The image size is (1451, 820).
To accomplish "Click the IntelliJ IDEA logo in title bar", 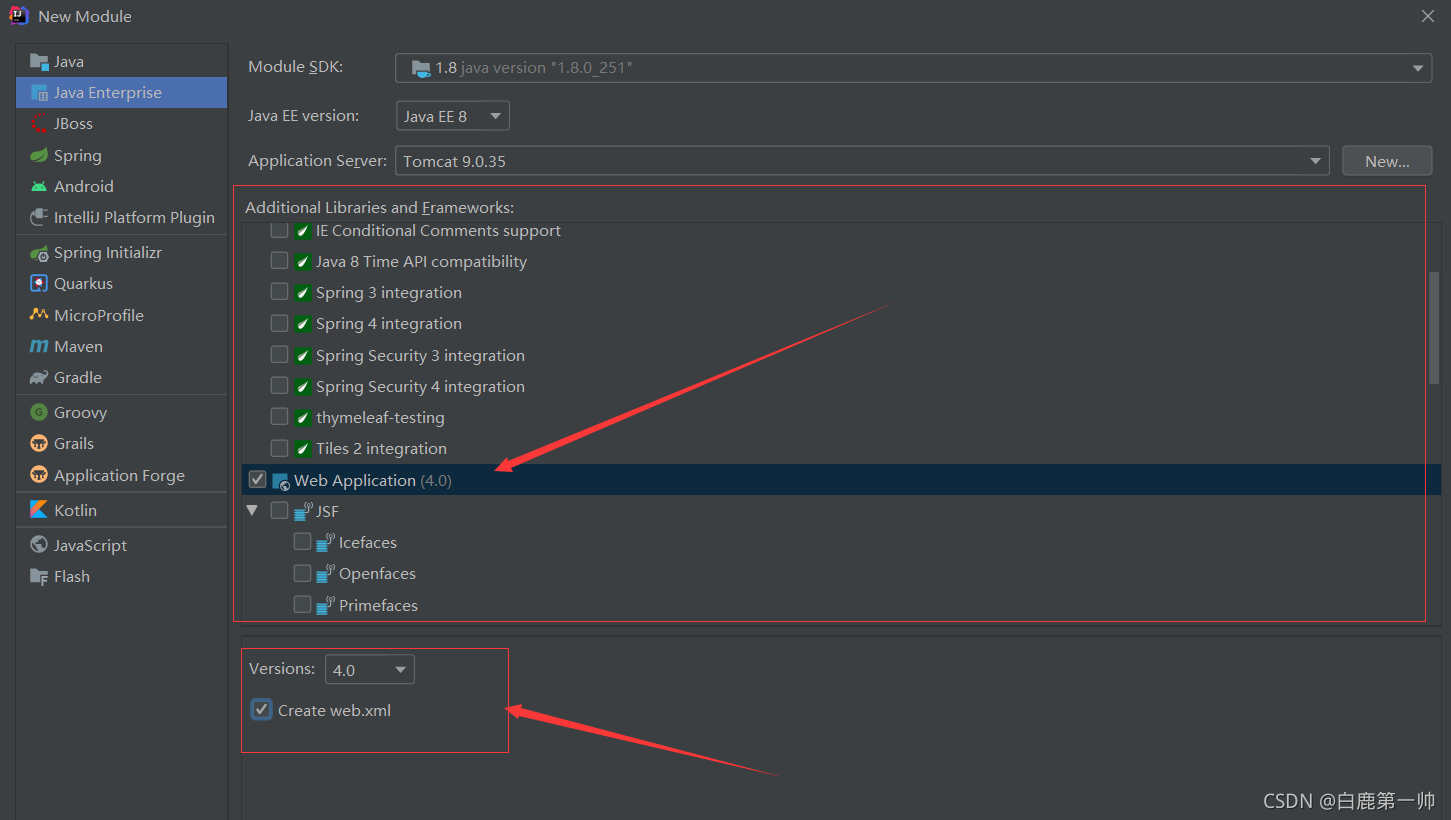I will tap(19, 15).
